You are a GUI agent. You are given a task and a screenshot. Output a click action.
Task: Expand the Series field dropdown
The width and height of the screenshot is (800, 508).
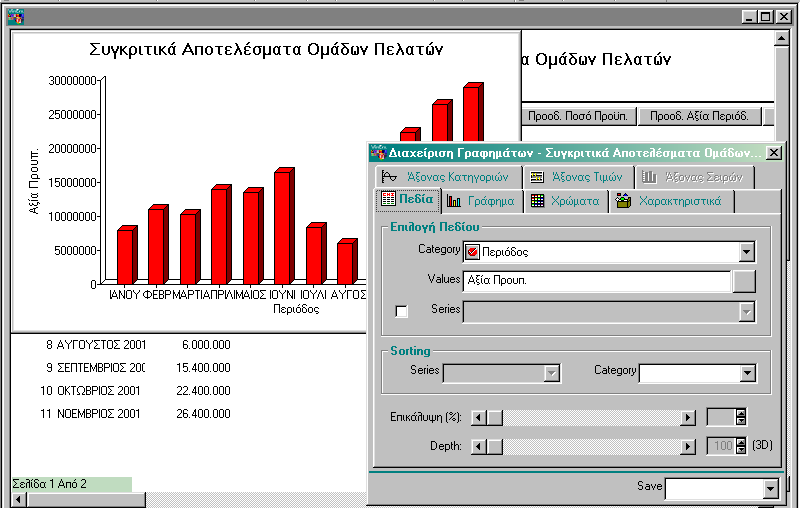(x=746, y=312)
